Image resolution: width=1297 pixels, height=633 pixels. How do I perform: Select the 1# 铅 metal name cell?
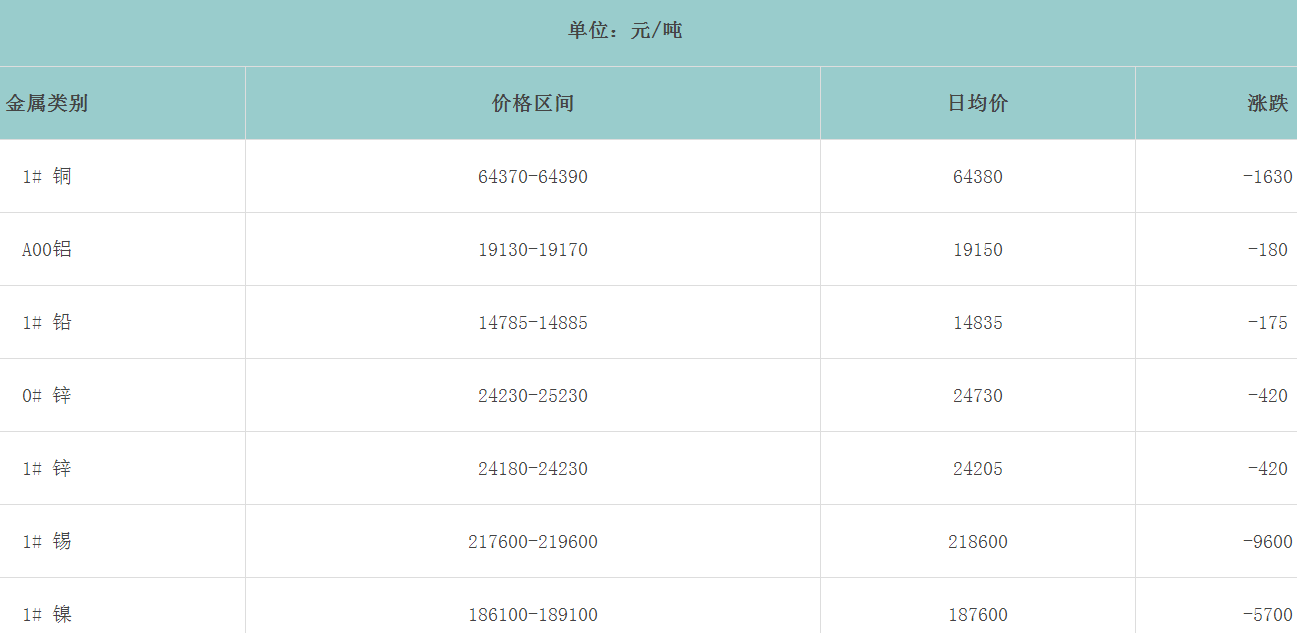click(x=47, y=323)
